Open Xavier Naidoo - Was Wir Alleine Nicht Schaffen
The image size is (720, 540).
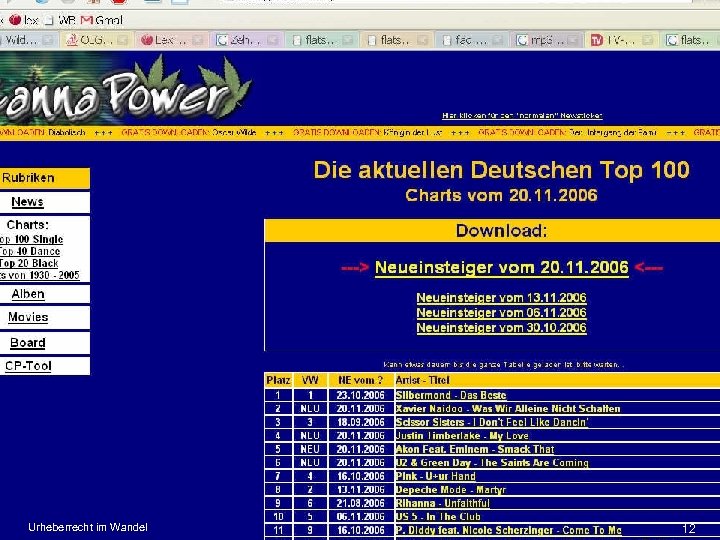tap(508, 409)
